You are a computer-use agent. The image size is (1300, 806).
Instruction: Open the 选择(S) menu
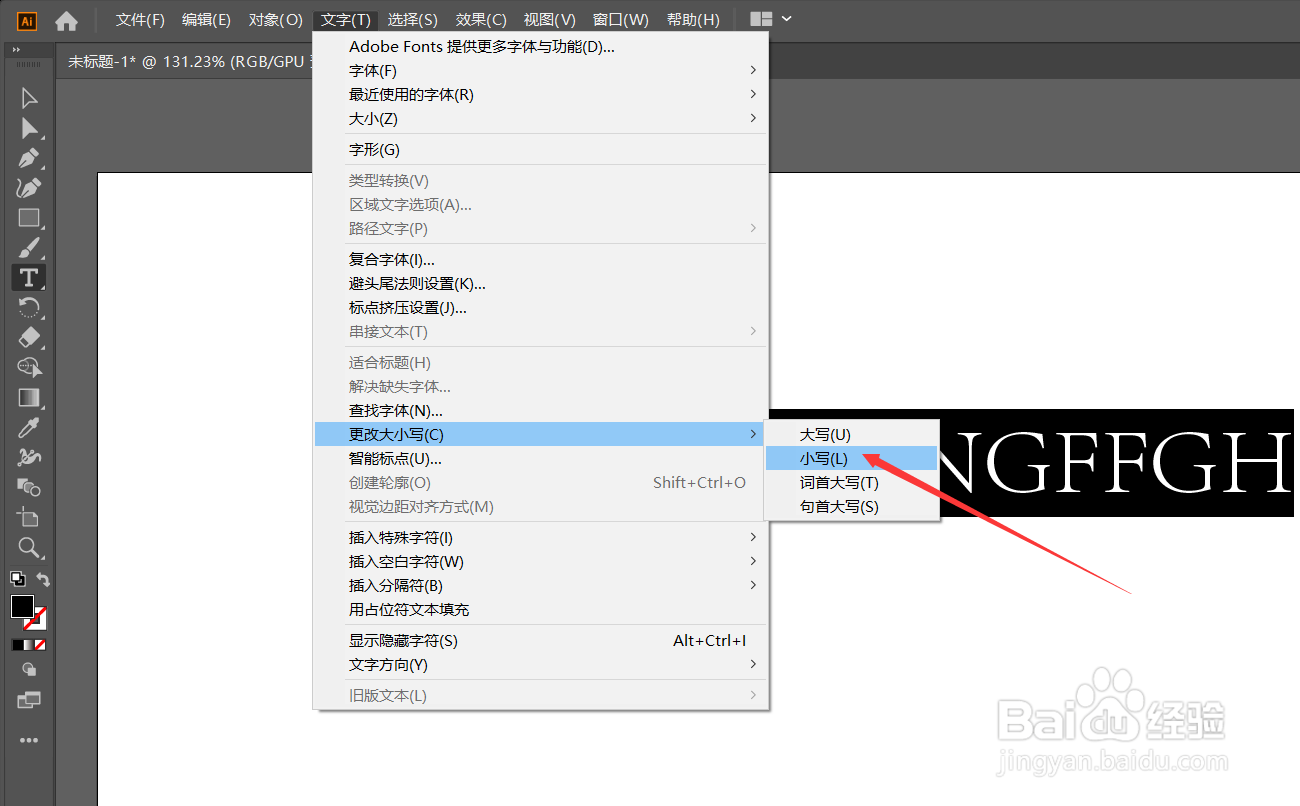tap(413, 20)
